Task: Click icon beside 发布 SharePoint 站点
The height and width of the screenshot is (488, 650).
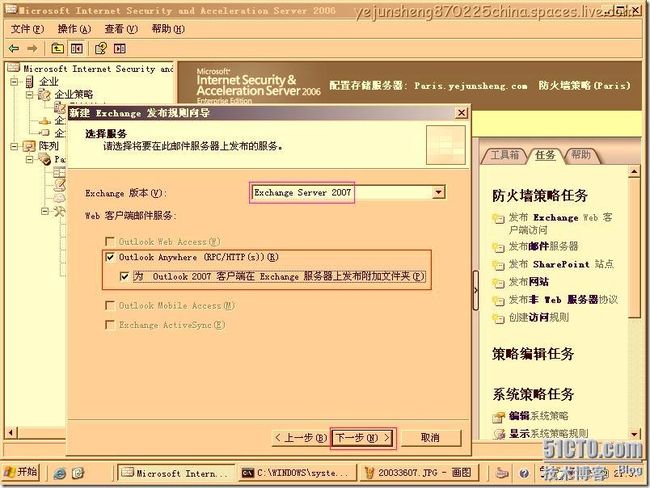Action: coord(497,265)
